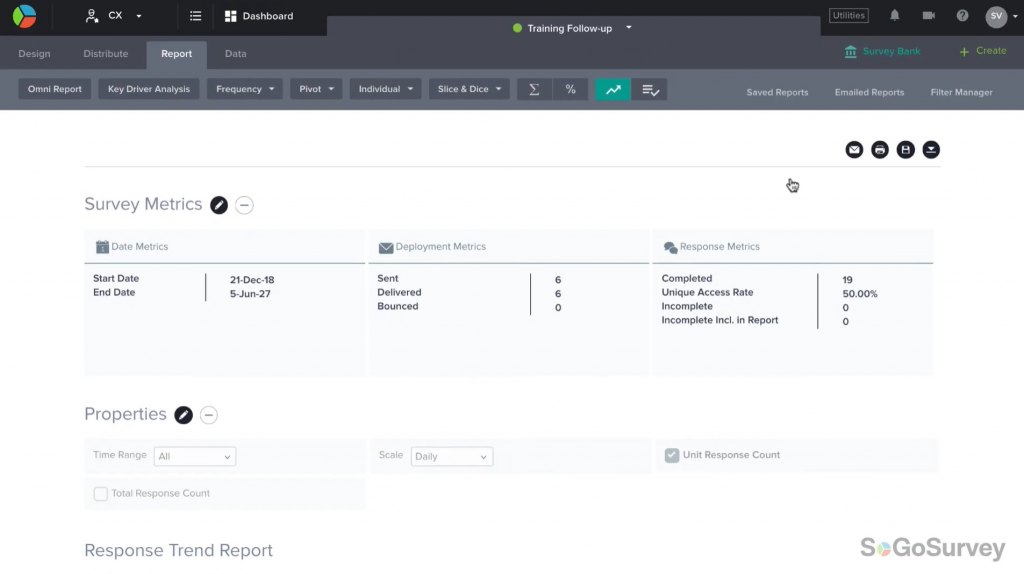Click Create new survey

(983, 51)
